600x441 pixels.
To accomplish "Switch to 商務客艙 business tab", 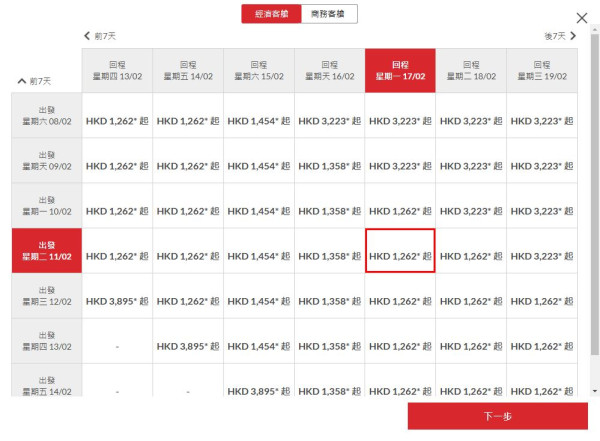I will point(329,14).
